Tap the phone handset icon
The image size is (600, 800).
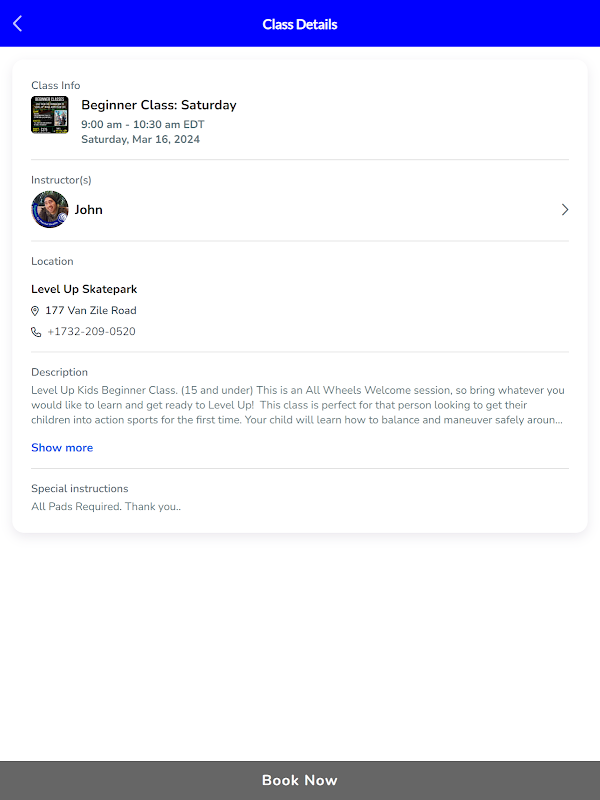36,332
